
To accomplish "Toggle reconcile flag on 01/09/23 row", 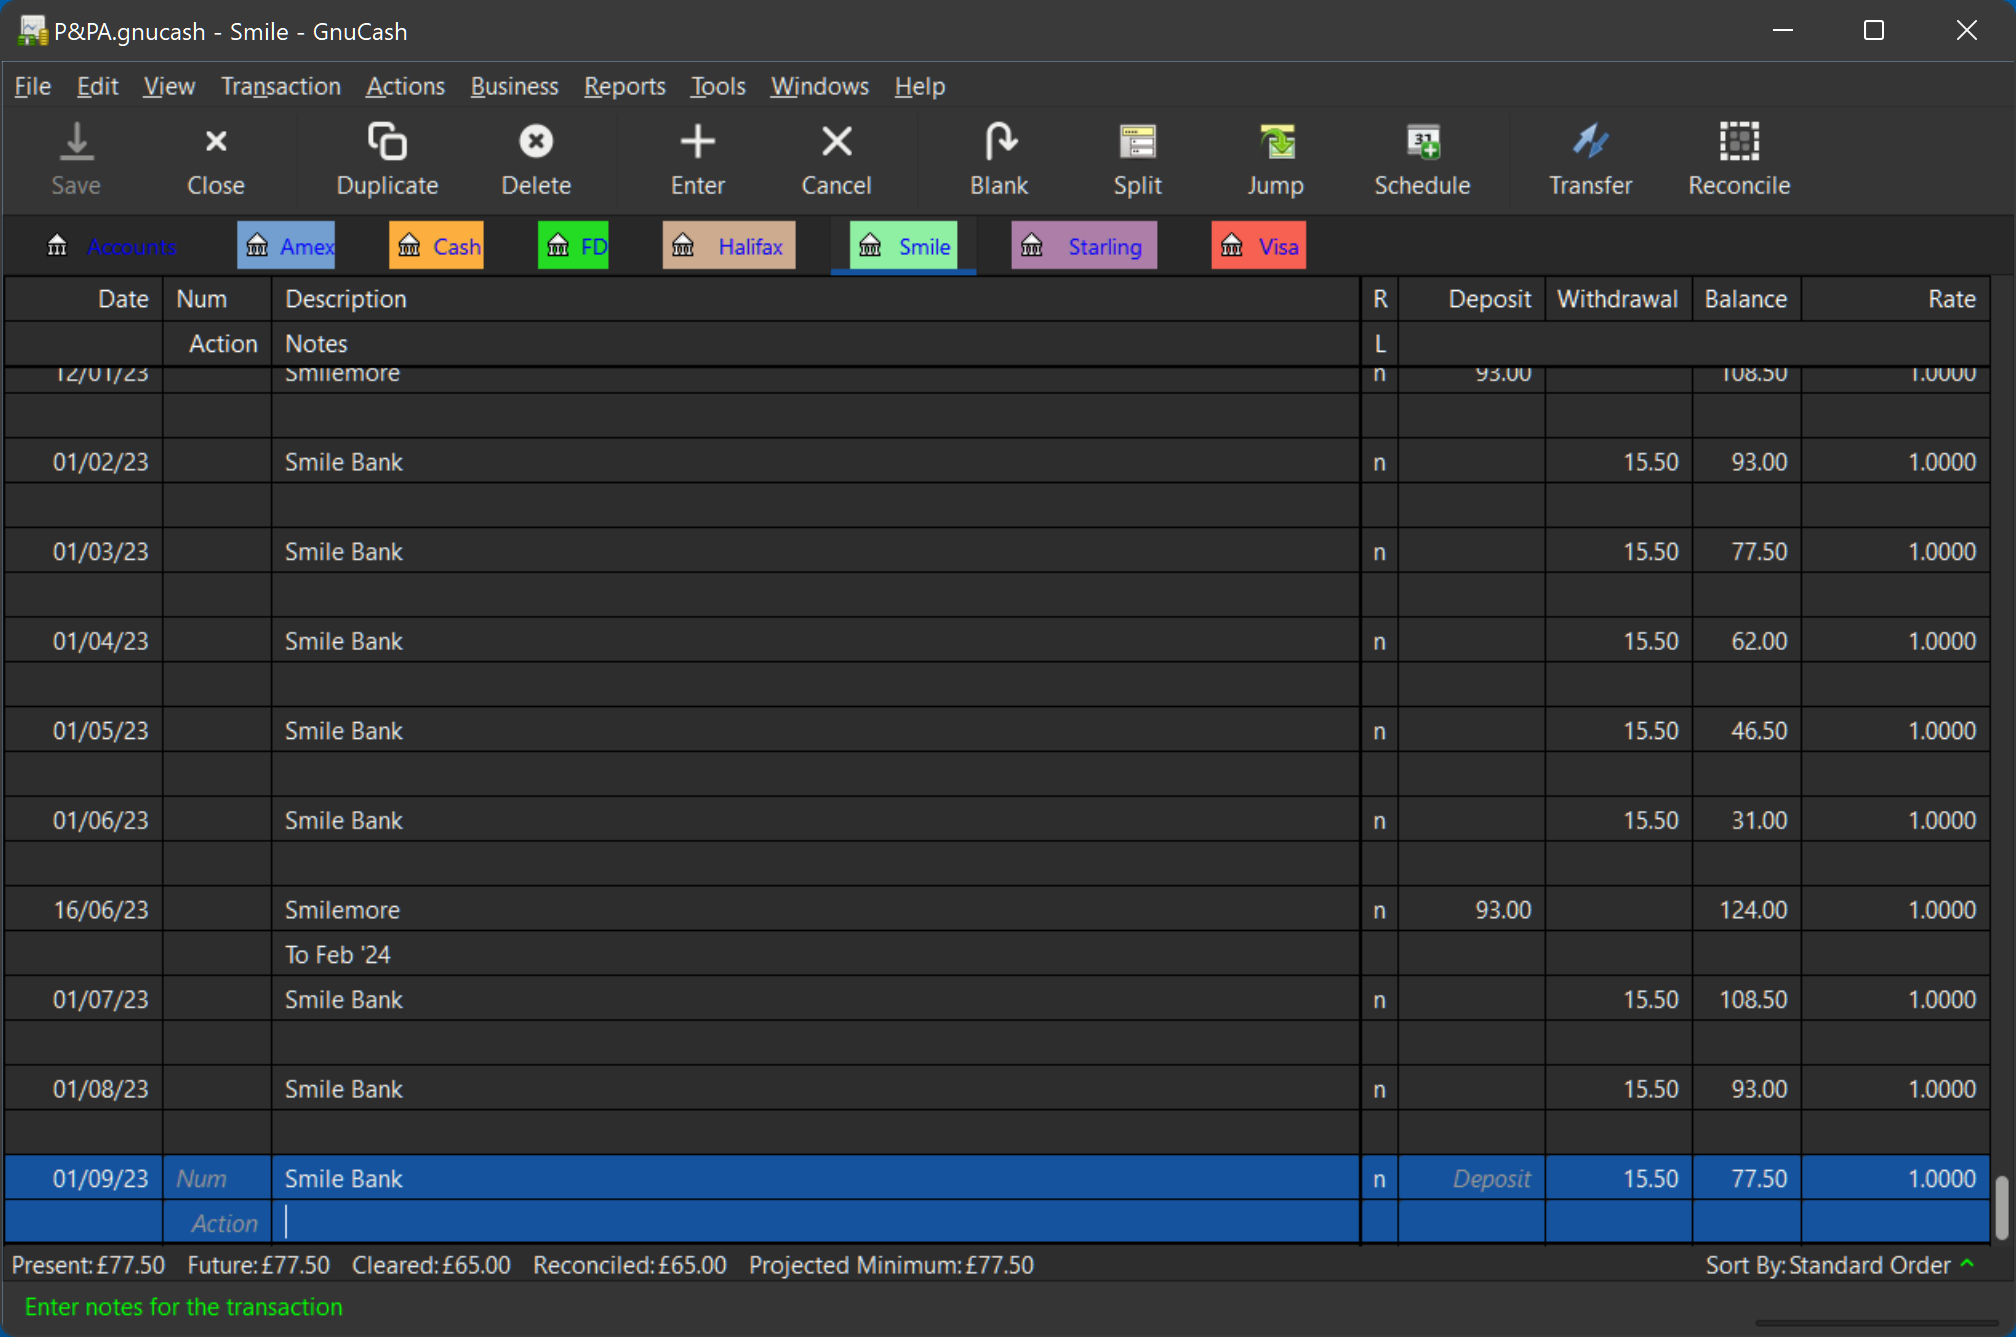I will (x=1379, y=1179).
